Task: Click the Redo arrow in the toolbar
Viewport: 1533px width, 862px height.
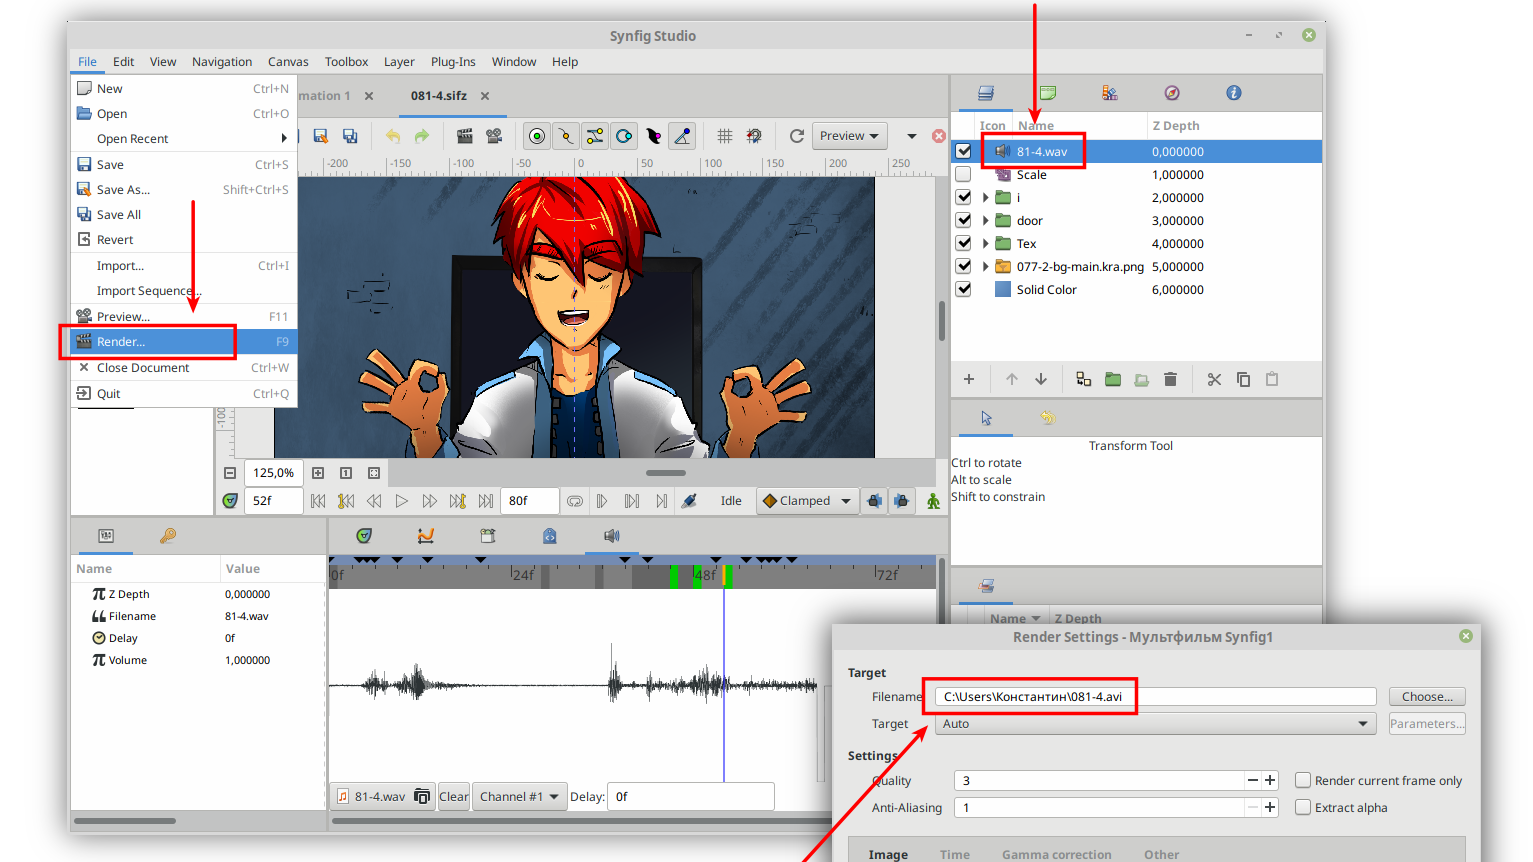Action: (x=422, y=136)
